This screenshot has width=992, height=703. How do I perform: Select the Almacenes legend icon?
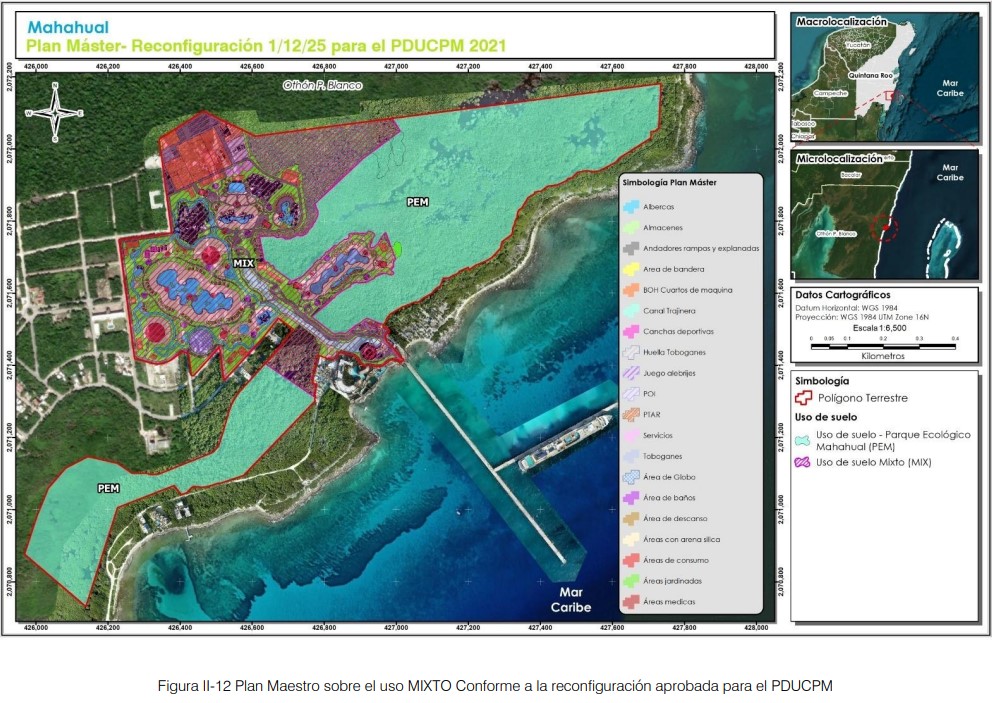click(631, 227)
